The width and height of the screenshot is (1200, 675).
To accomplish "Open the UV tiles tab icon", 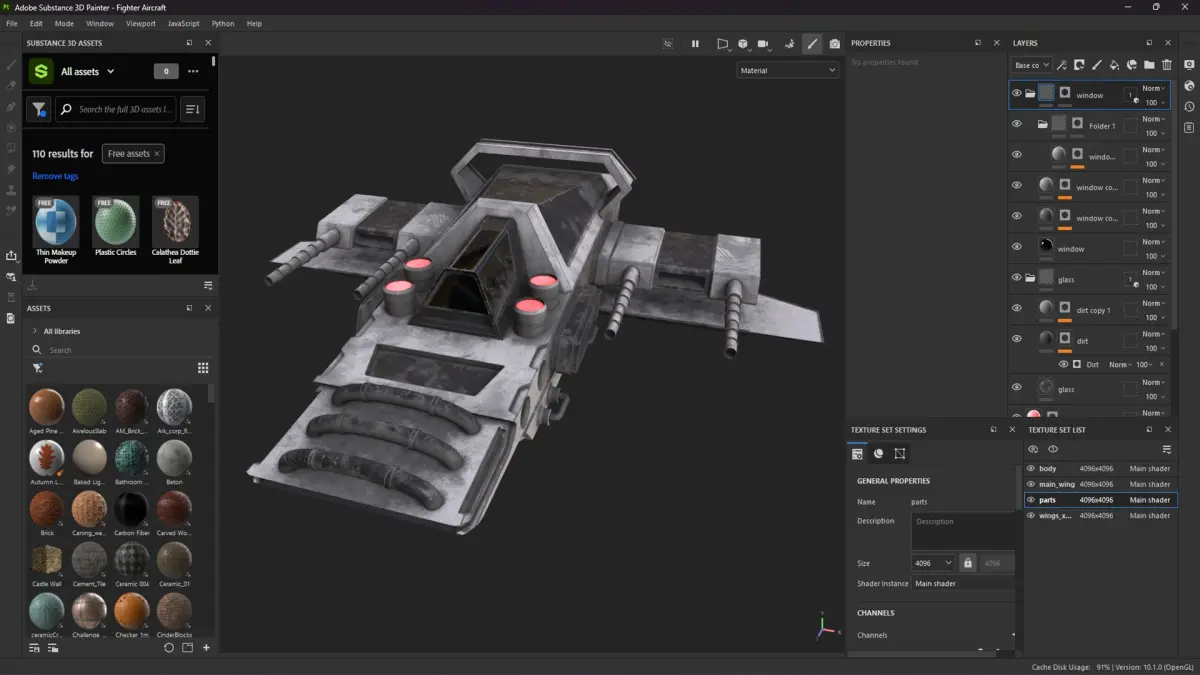I will [x=900, y=454].
